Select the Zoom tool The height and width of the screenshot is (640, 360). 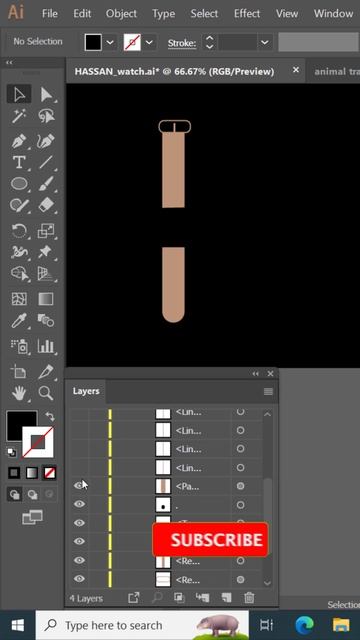[x=46, y=393]
